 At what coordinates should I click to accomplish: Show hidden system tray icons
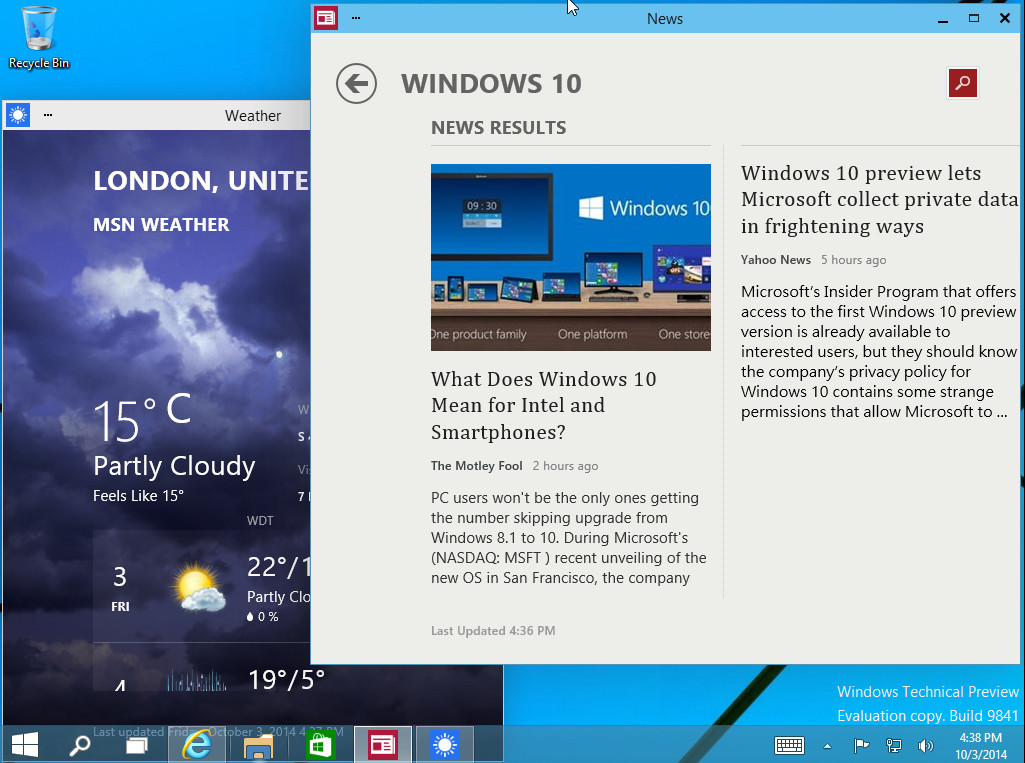pos(828,746)
